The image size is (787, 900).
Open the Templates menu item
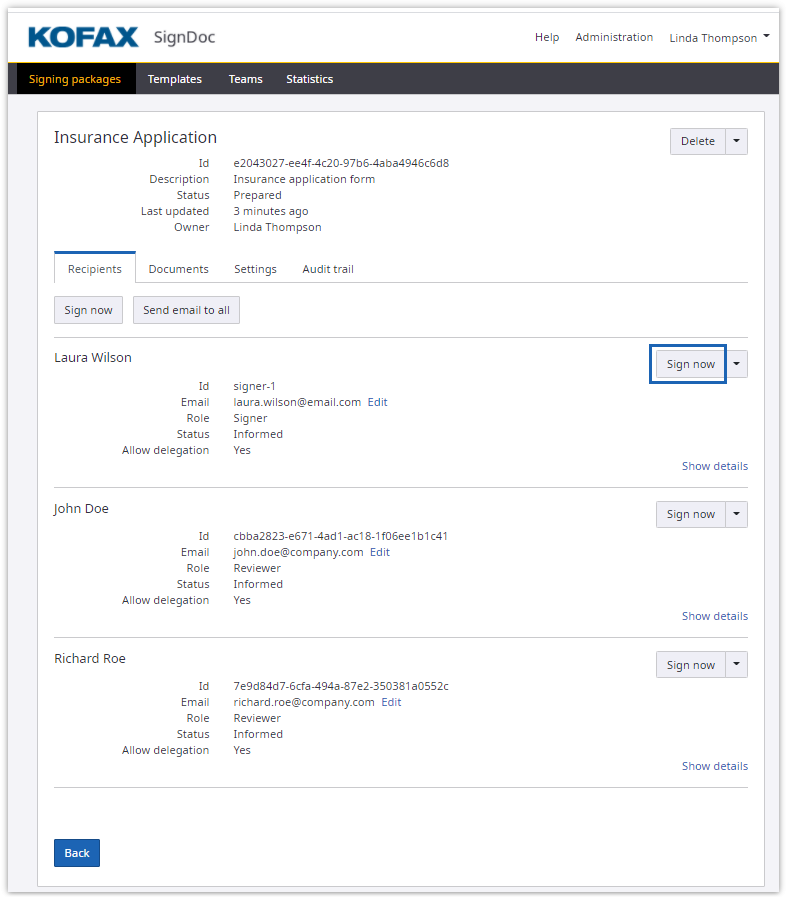click(174, 79)
